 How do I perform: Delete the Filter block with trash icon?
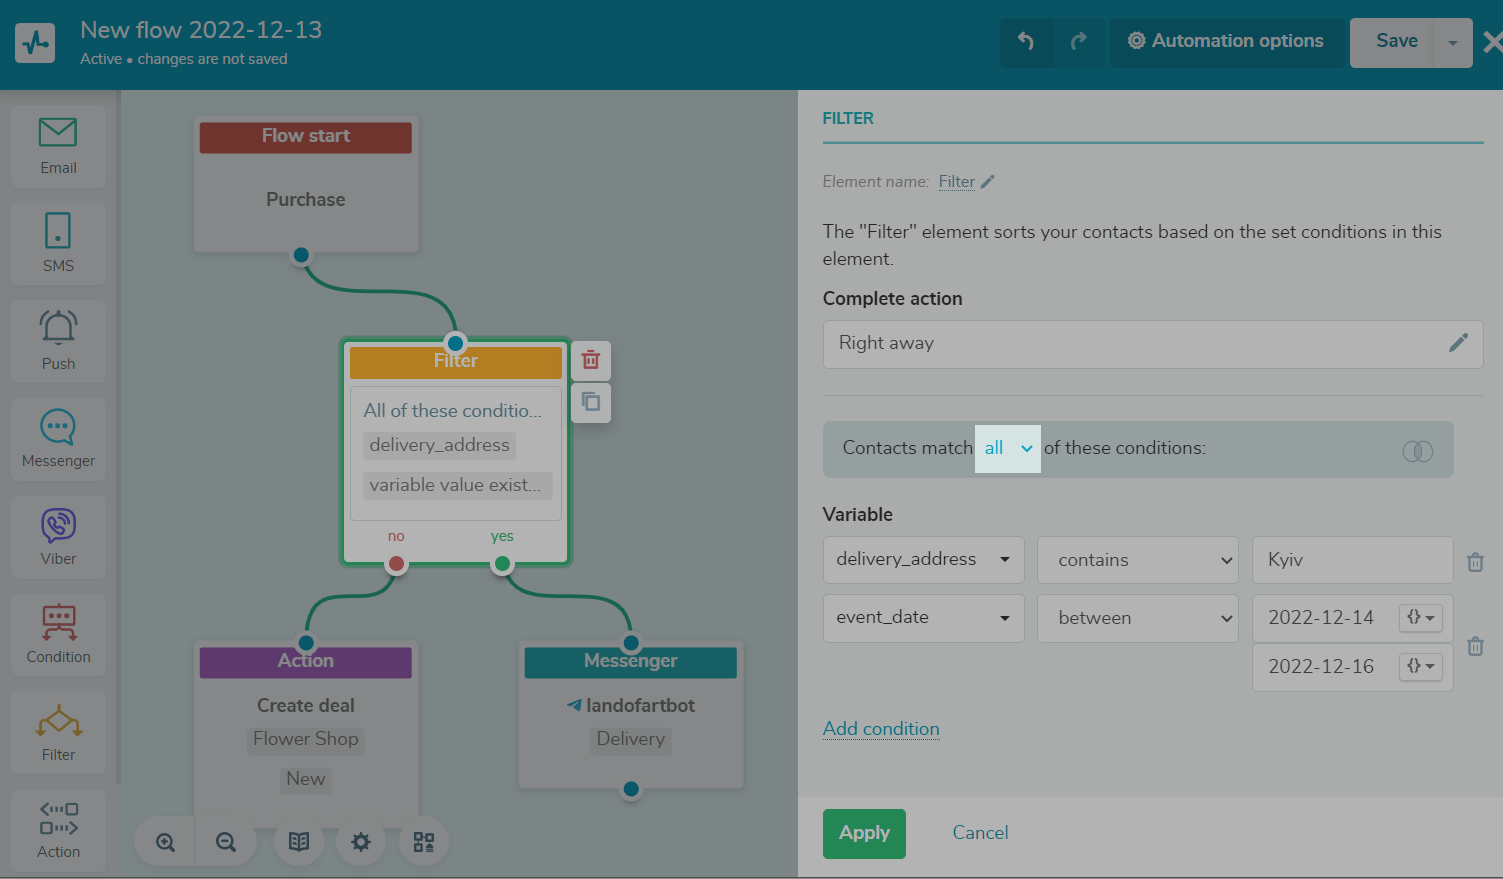coord(591,360)
